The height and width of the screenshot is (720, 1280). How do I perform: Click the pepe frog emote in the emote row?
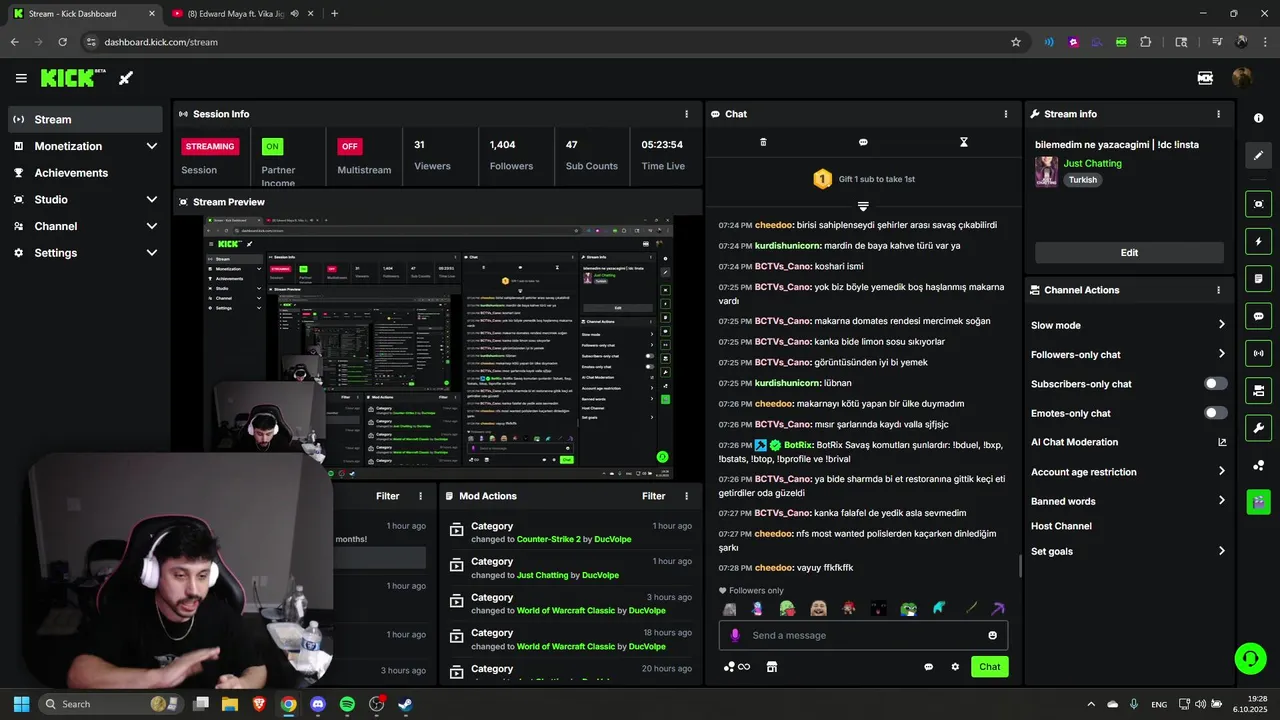click(x=908, y=608)
